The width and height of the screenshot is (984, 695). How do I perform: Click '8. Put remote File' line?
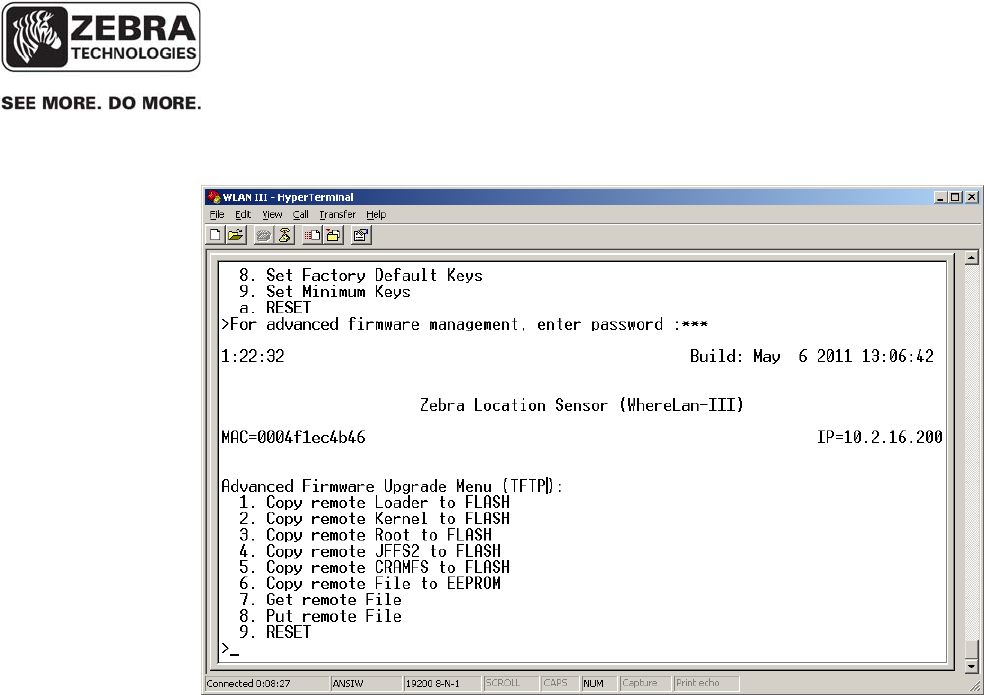pyautogui.click(x=320, y=617)
